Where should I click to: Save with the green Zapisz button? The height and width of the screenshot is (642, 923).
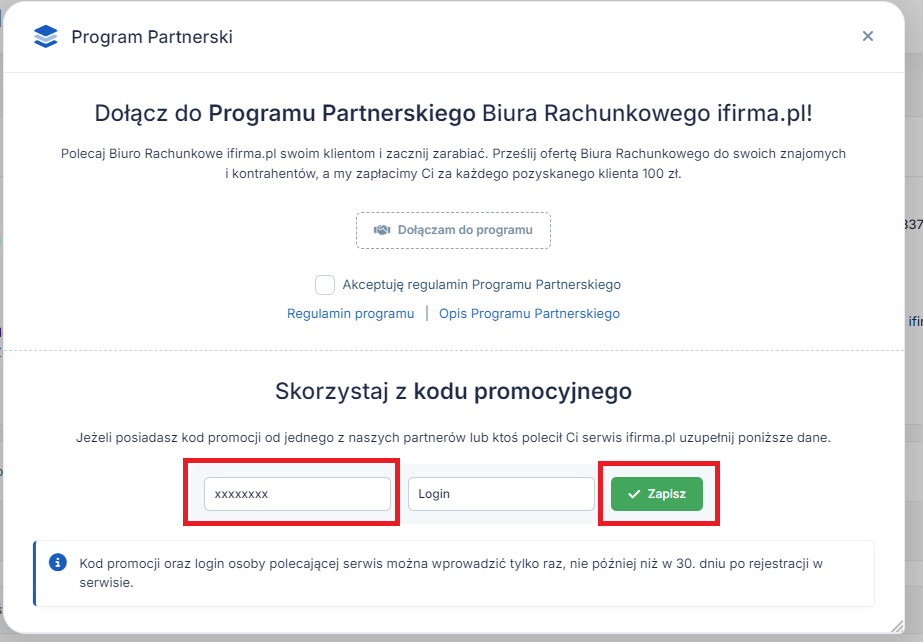click(657, 494)
